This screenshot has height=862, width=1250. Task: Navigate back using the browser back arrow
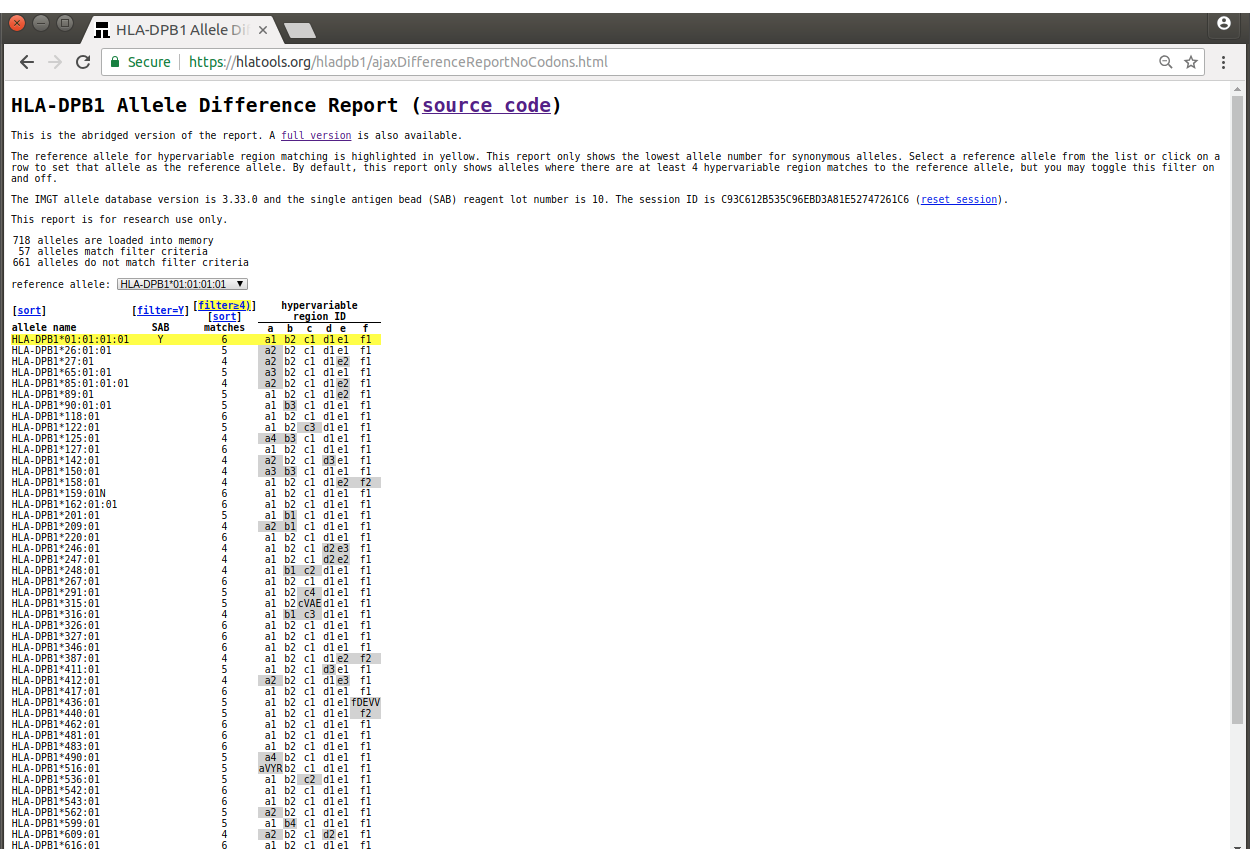pyautogui.click(x=26, y=62)
